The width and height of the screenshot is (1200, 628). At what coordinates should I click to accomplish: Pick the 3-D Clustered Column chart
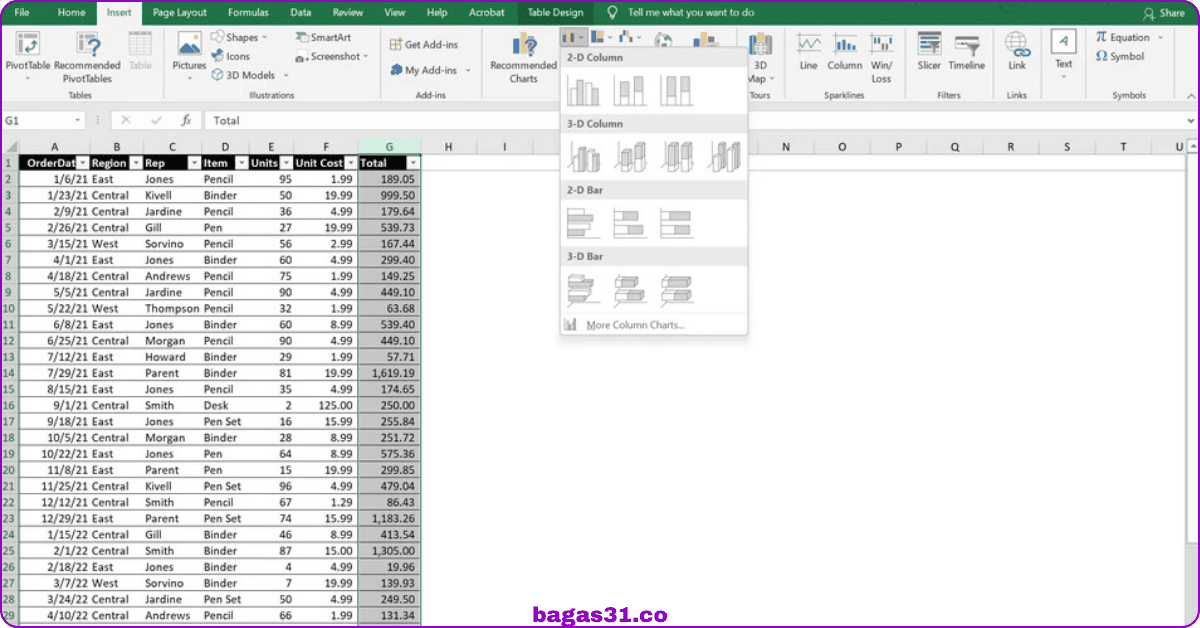[583, 156]
